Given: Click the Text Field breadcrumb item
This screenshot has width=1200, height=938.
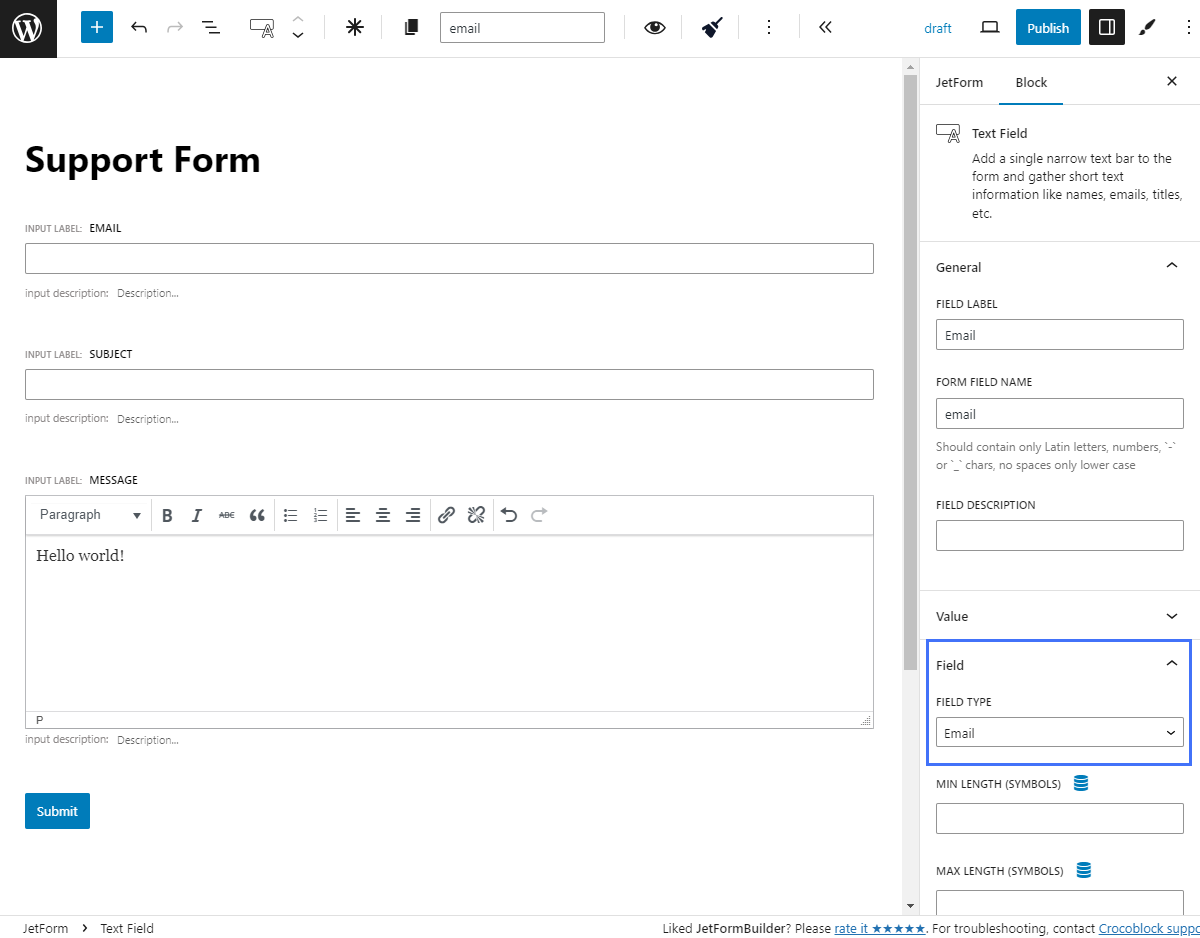Looking at the screenshot, I should coord(127,928).
